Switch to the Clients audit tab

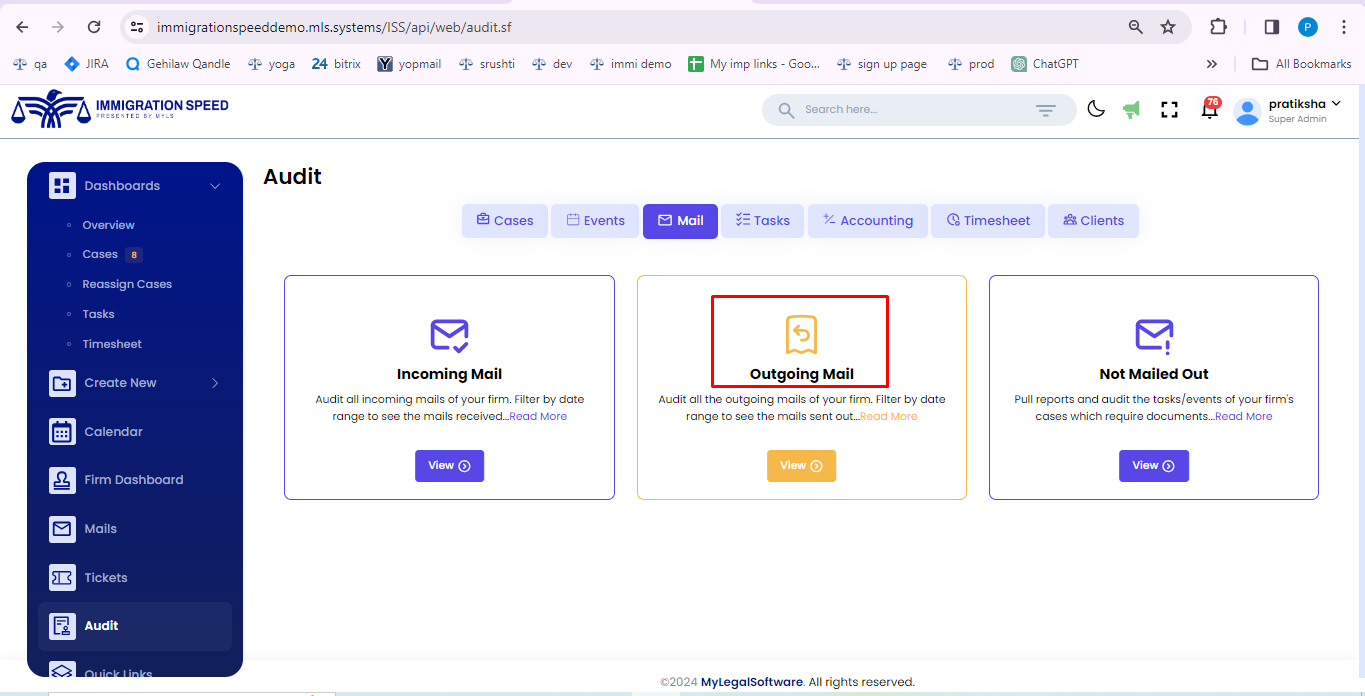pyautogui.click(x=1093, y=221)
